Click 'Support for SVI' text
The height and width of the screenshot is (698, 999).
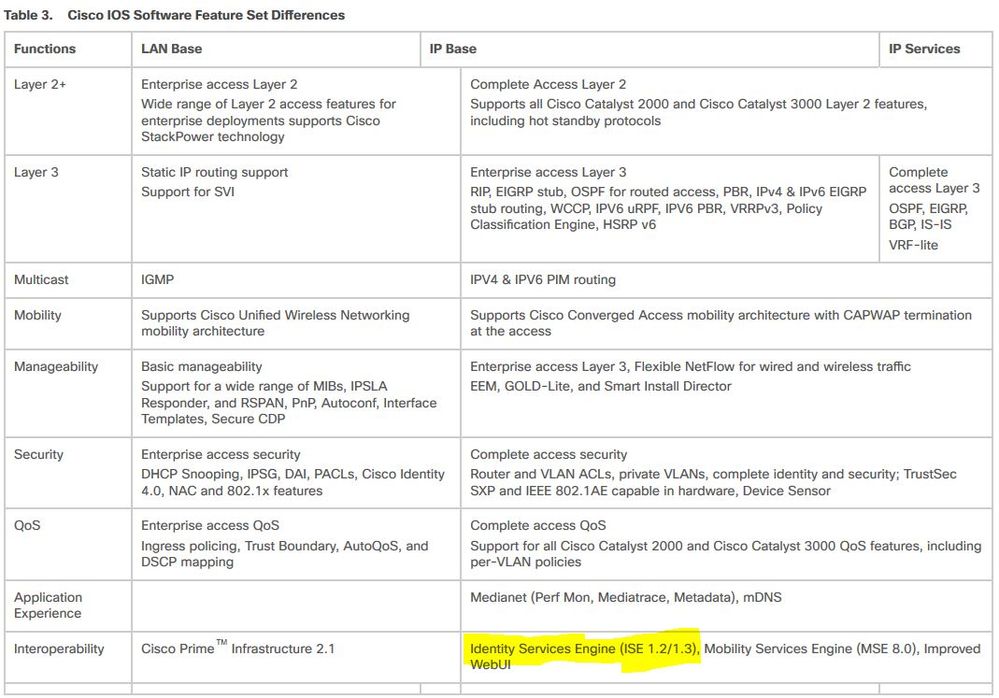pos(187,192)
